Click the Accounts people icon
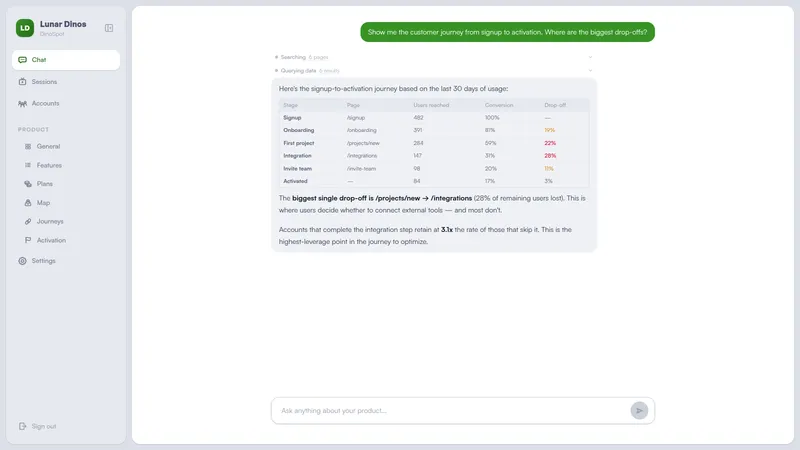 coord(22,104)
